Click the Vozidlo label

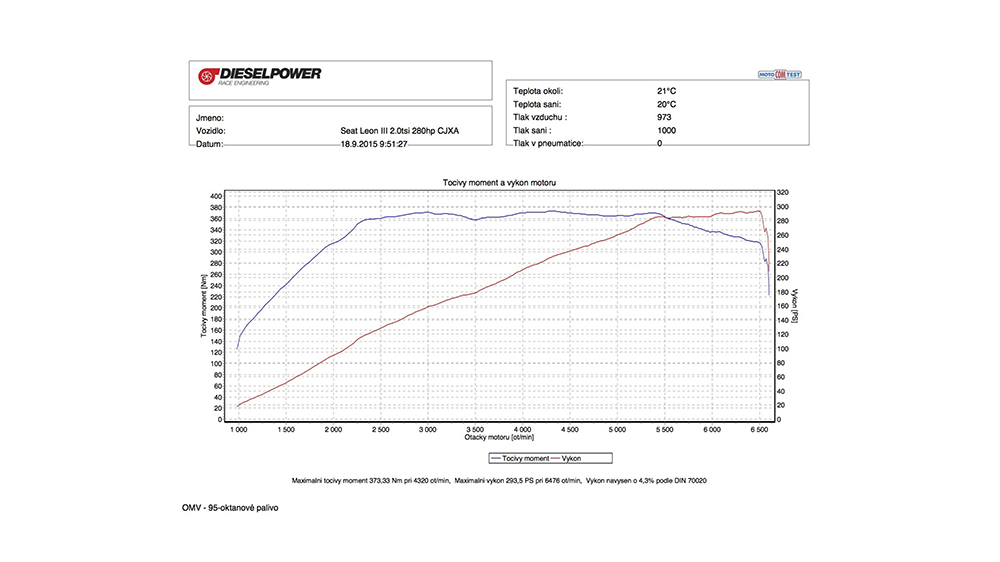pos(210,131)
